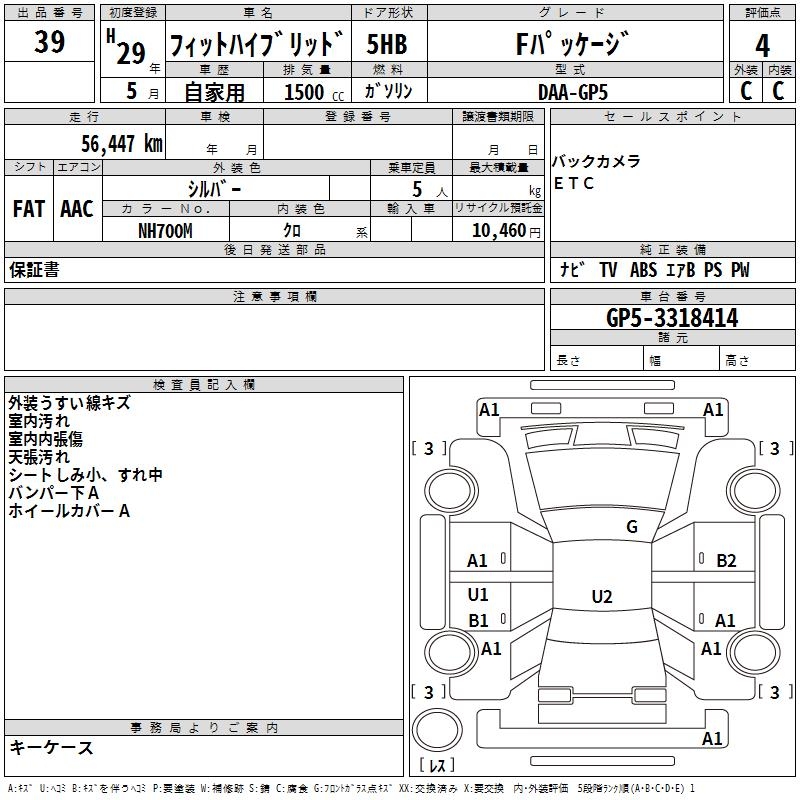
Task: Click the seating capacity 5 人
Action: point(430,189)
